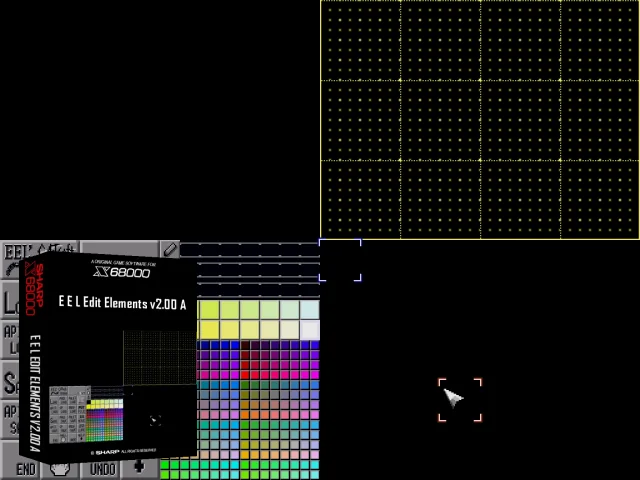Pick the dark maroon swatch in top palette row
The width and height of the screenshot is (640, 480).
pyautogui.click(x=245, y=345)
